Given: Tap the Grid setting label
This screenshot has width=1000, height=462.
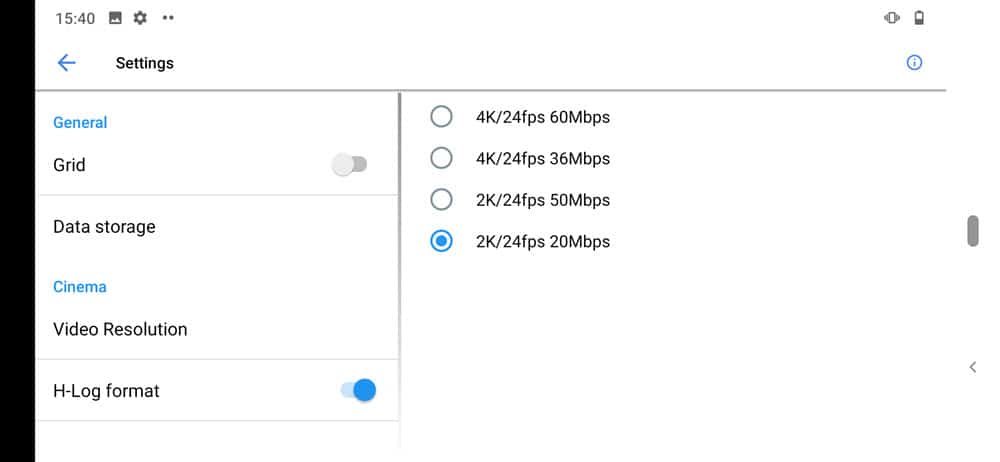Looking at the screenshot, I should tap(69, 165).
